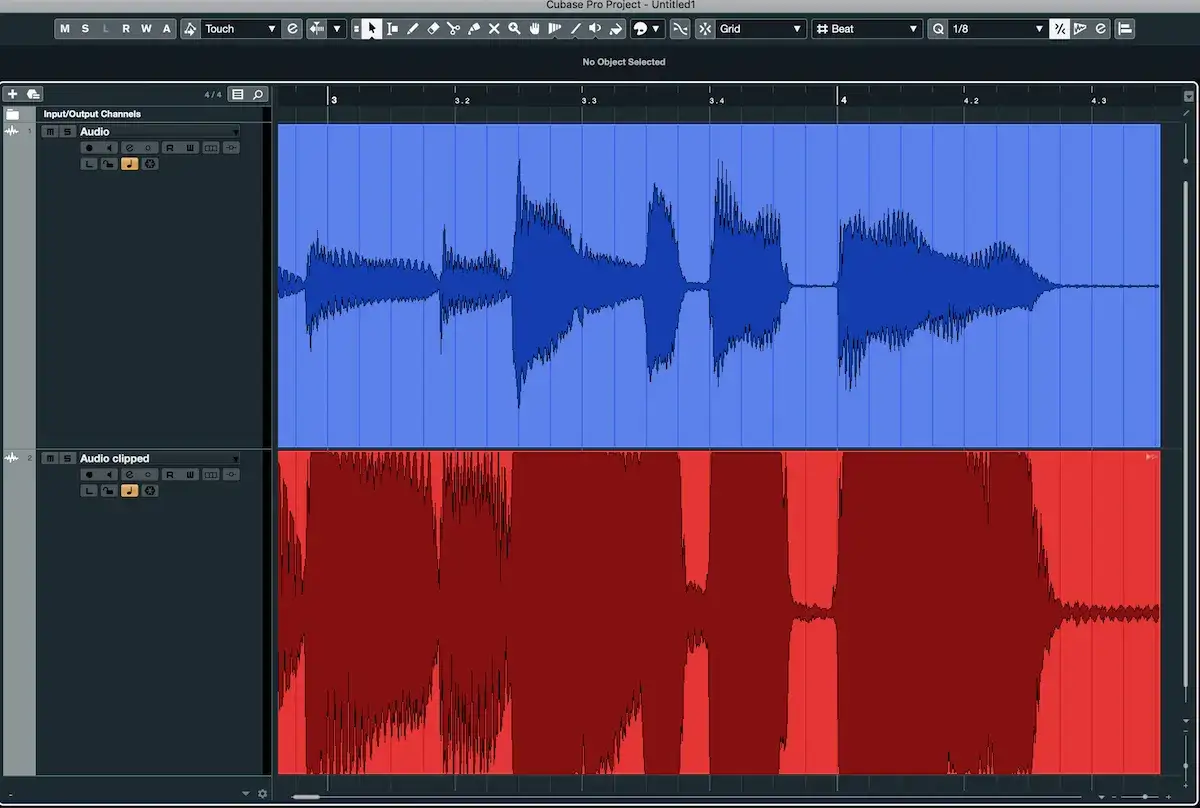Select the blue Audio waveform clip
This screenshot has height=808, width=1200.
tap(718, 285)
